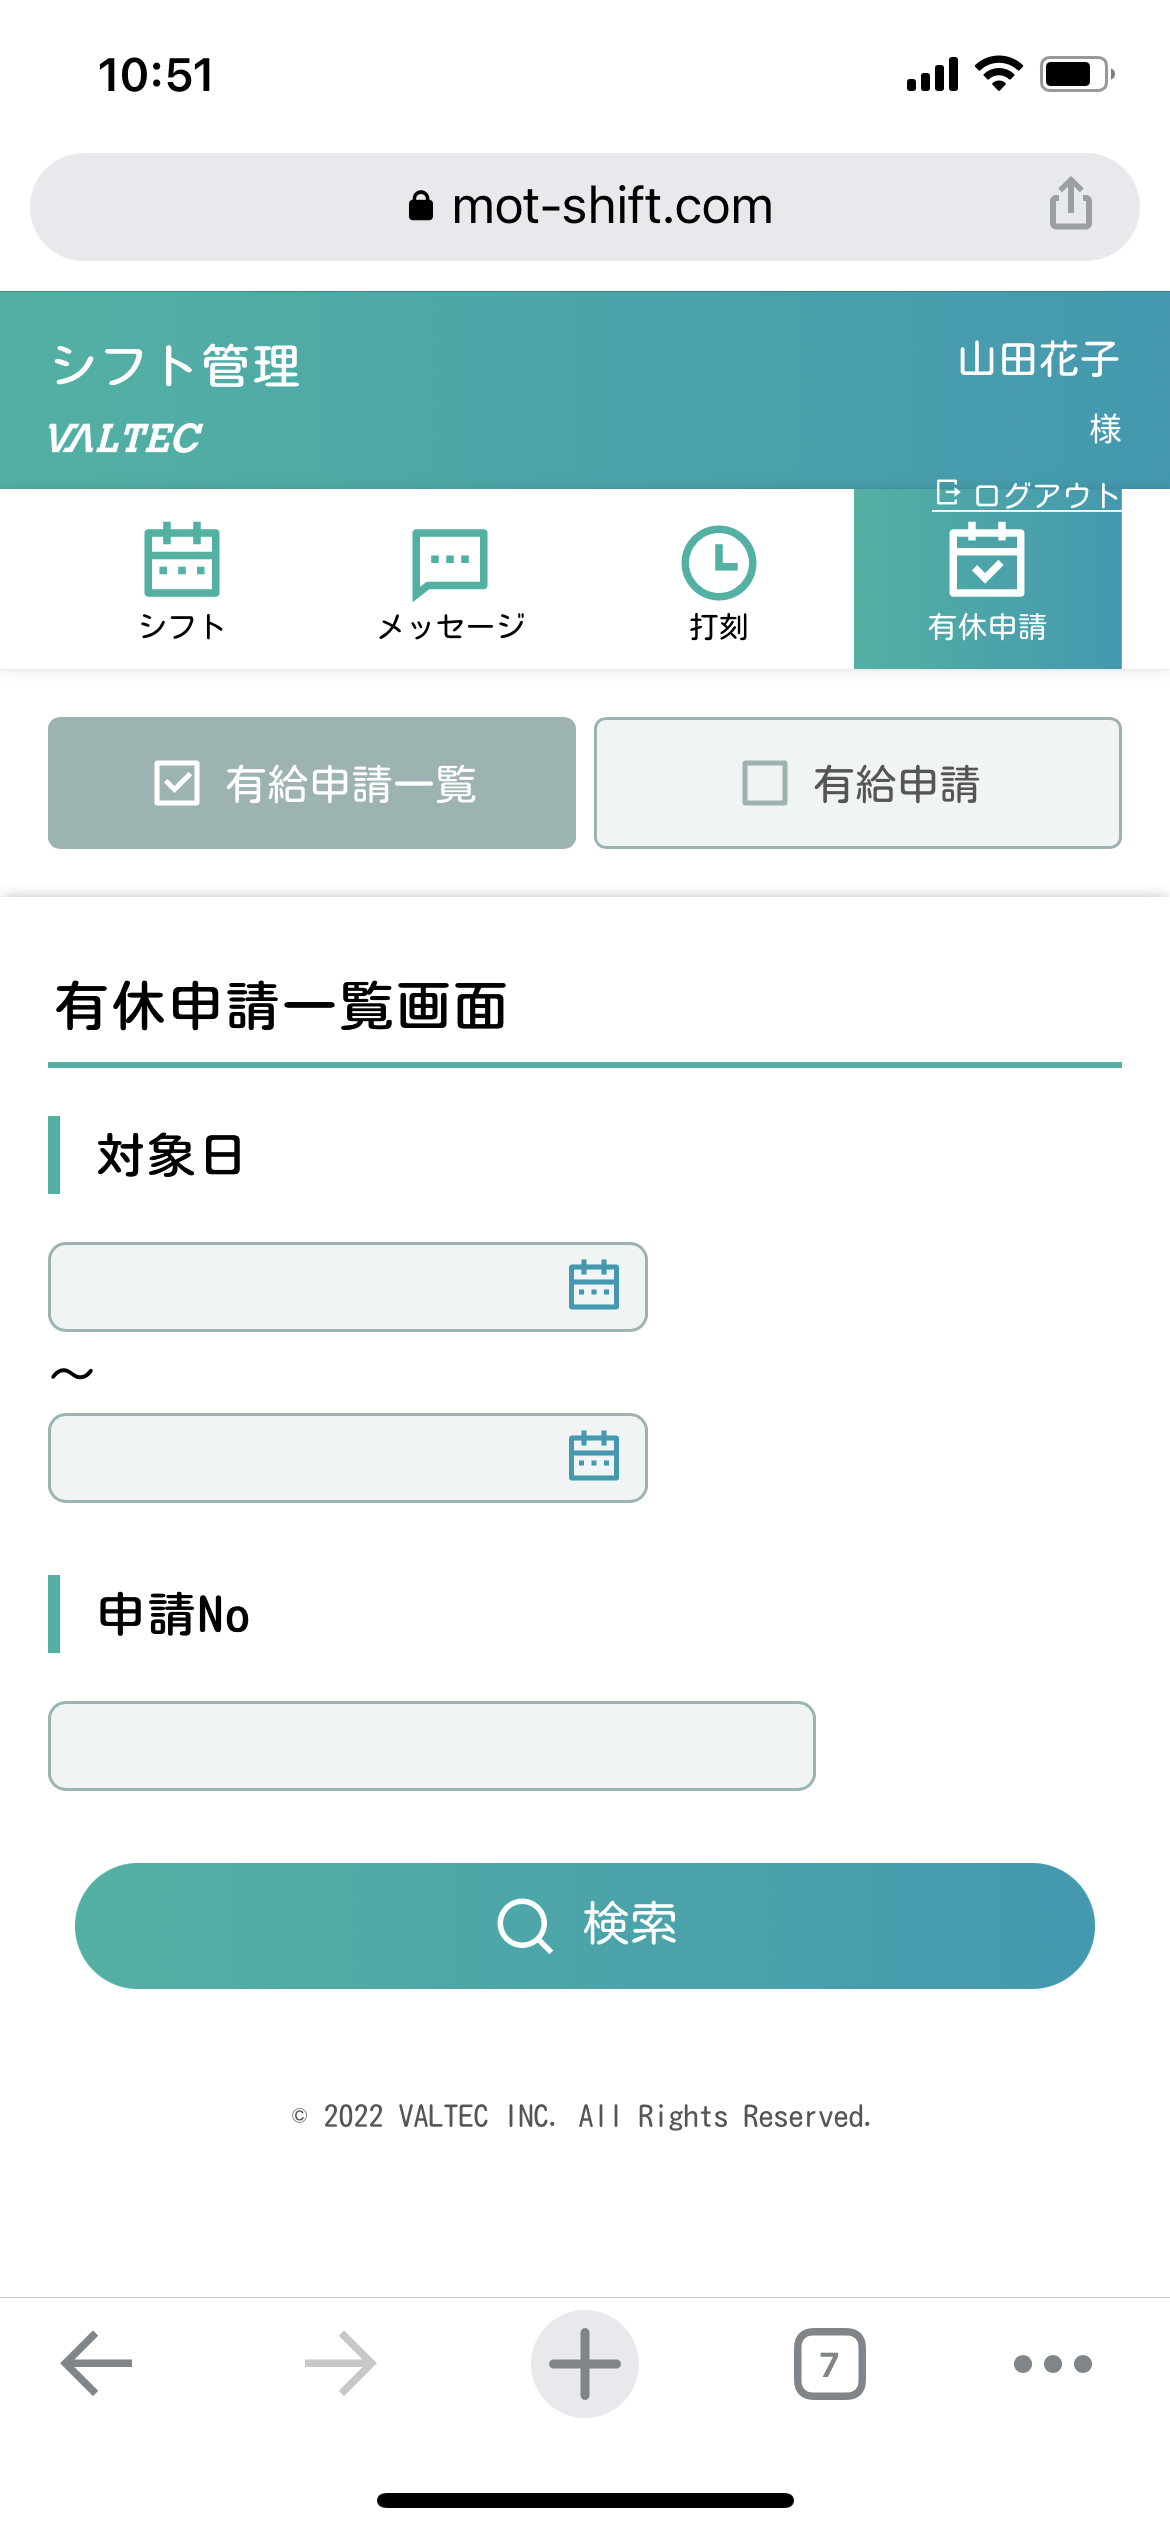This screenshot has height=2532, width=1170.
Task: Switch to the 有休申請 tab
Action: coord(987,580)
